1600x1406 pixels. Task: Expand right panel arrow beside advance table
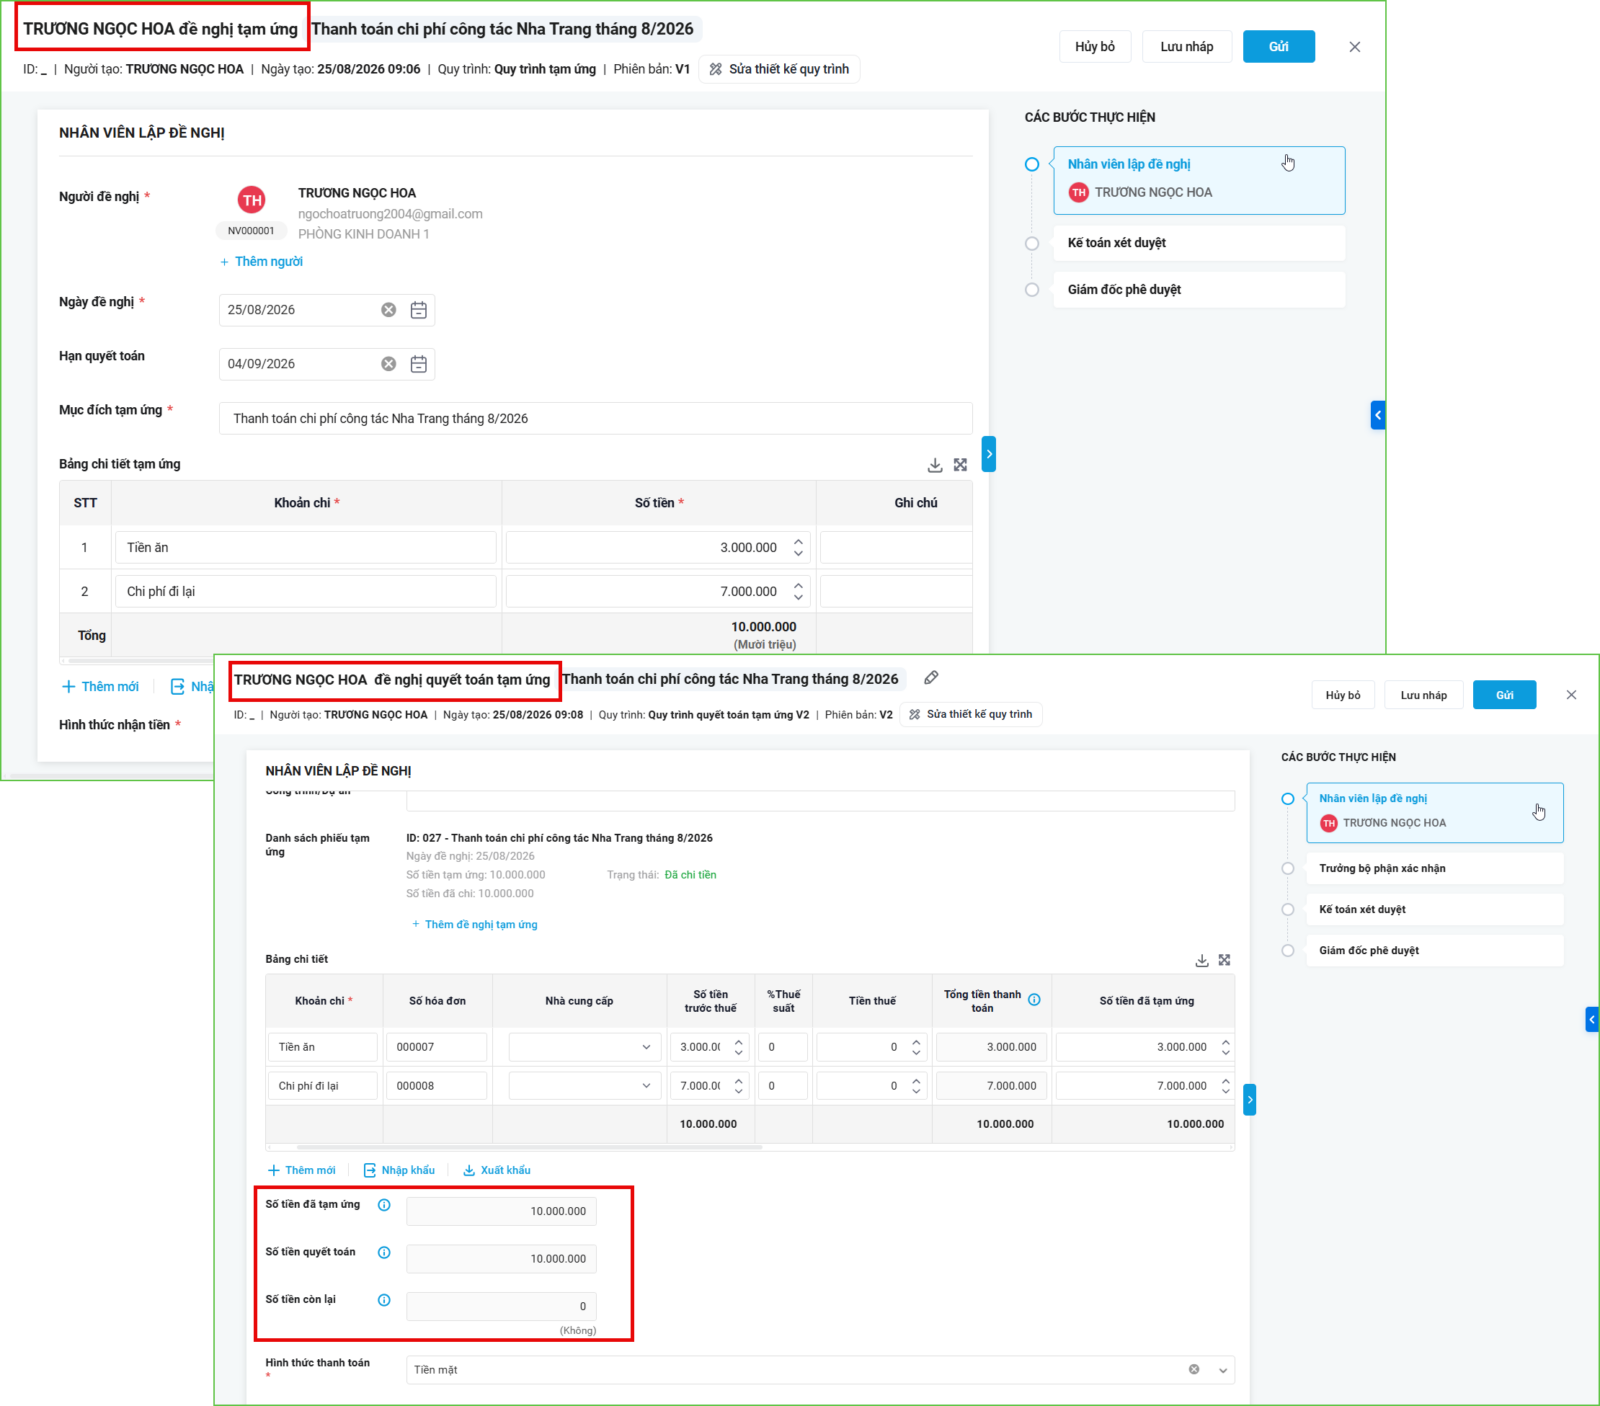[989, 454]
